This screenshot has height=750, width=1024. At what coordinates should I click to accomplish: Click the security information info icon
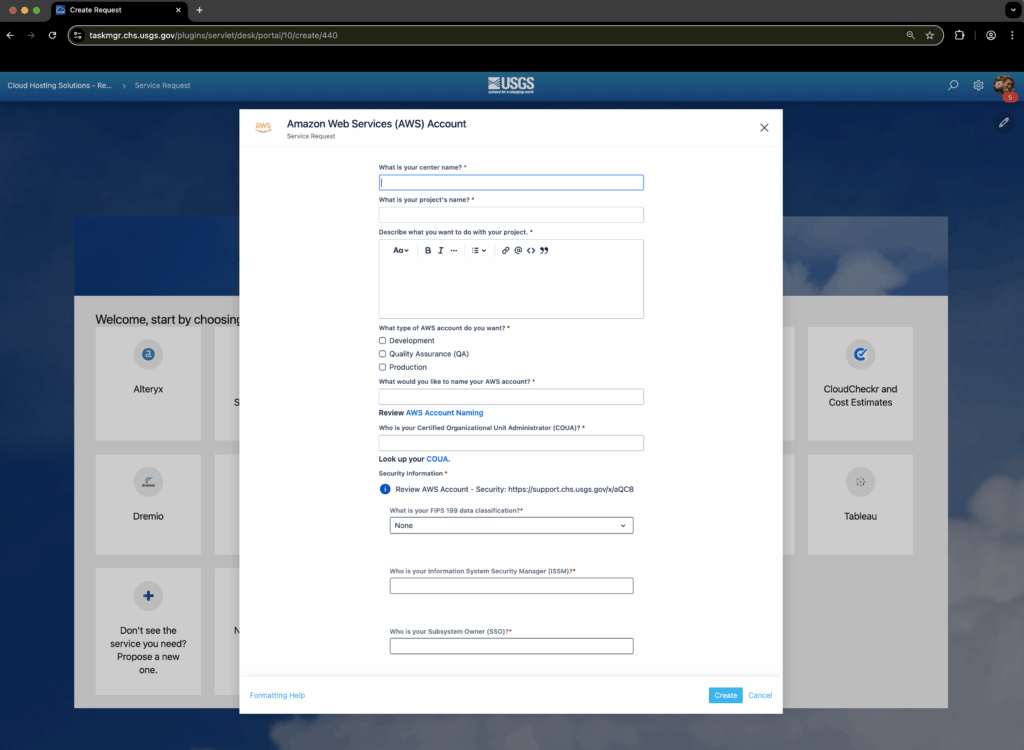pyautogui.click(x=385, y=489)
